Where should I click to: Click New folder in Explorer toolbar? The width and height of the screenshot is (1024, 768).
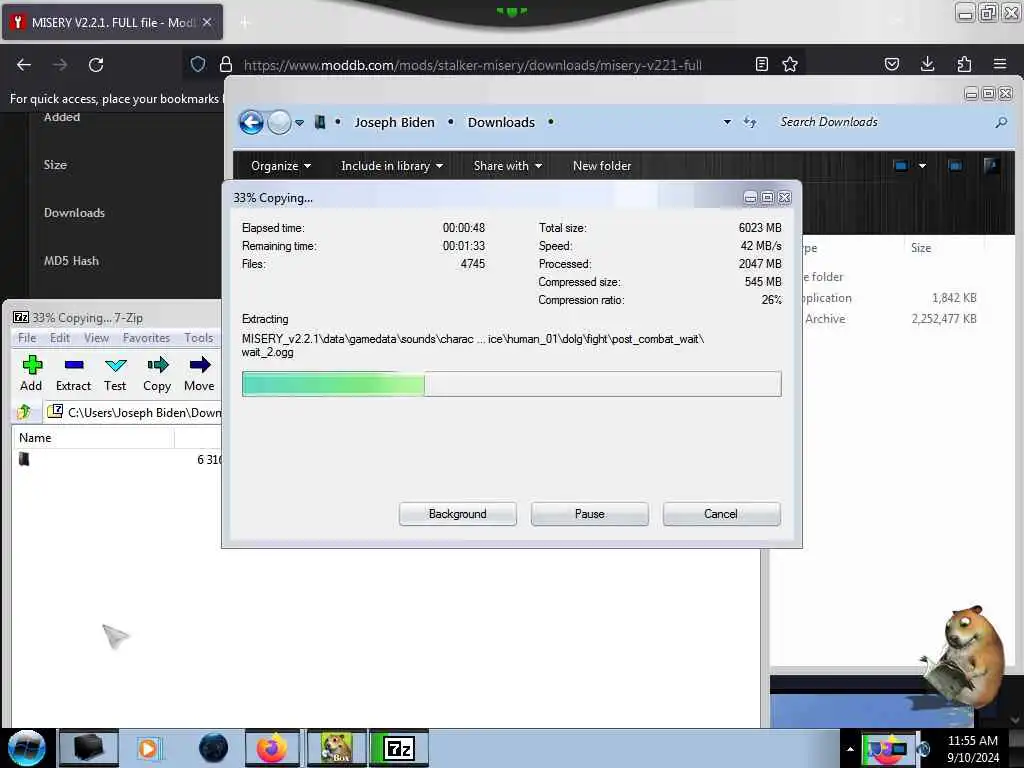[602, 166]
